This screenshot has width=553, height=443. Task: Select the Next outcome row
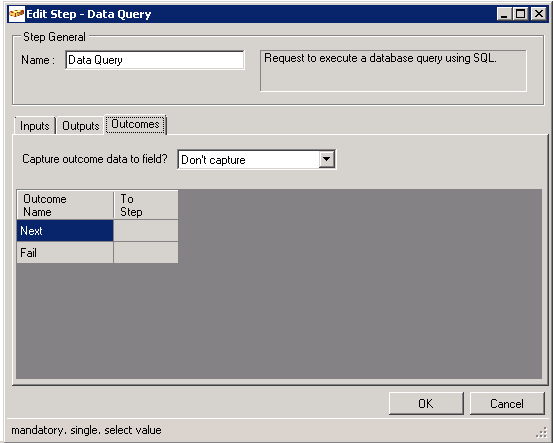point(65,231)
